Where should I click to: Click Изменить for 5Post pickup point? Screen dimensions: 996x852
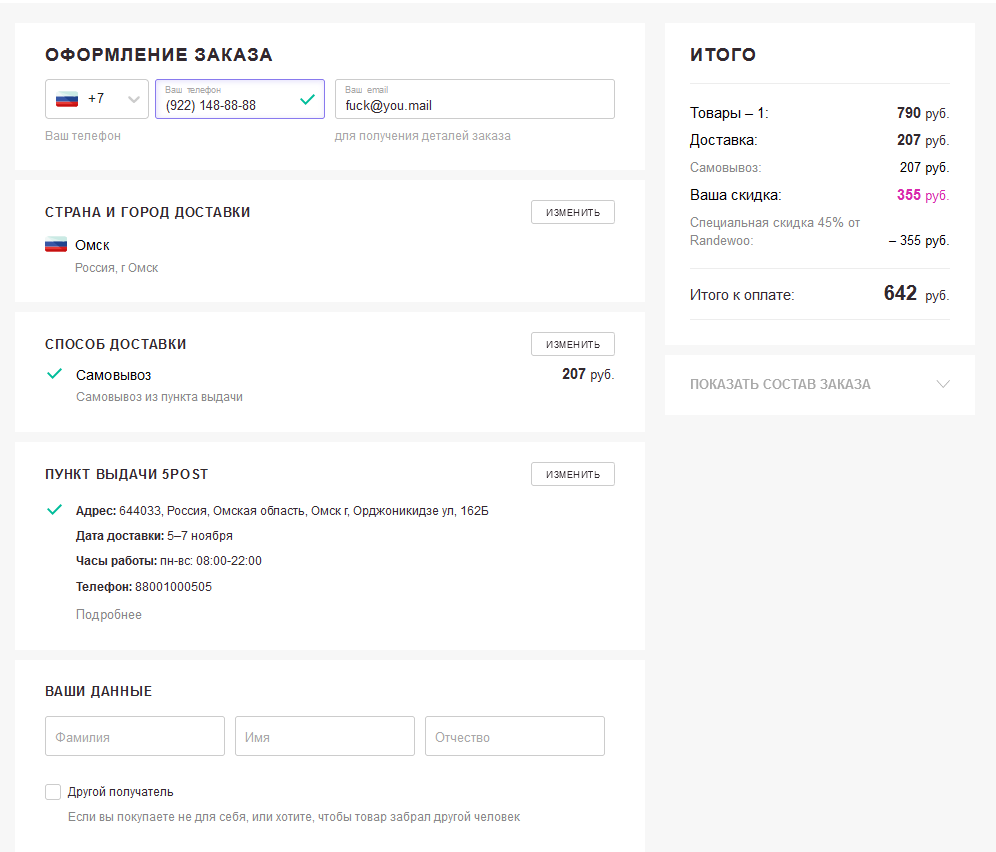572,474
